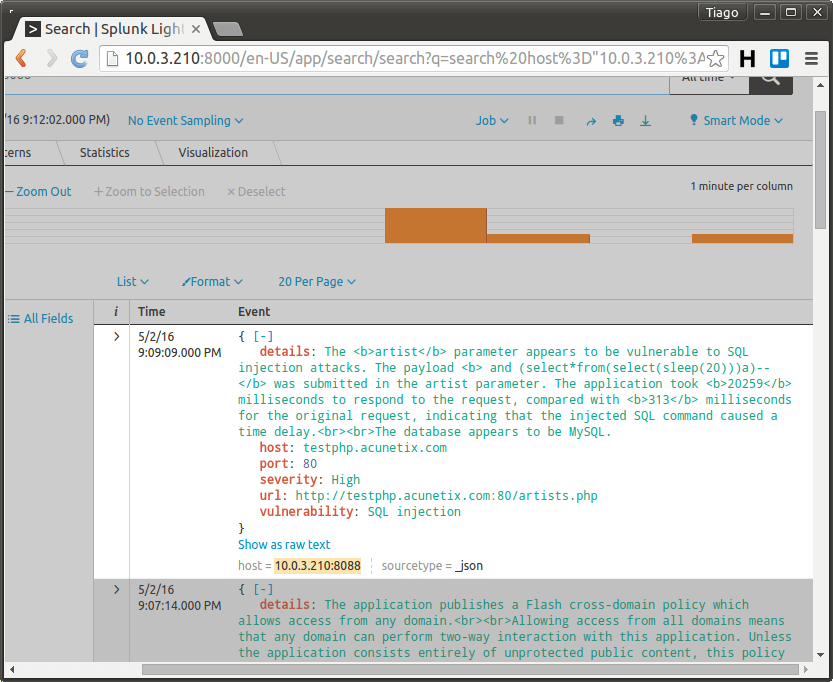Click the i info column header

116,312
